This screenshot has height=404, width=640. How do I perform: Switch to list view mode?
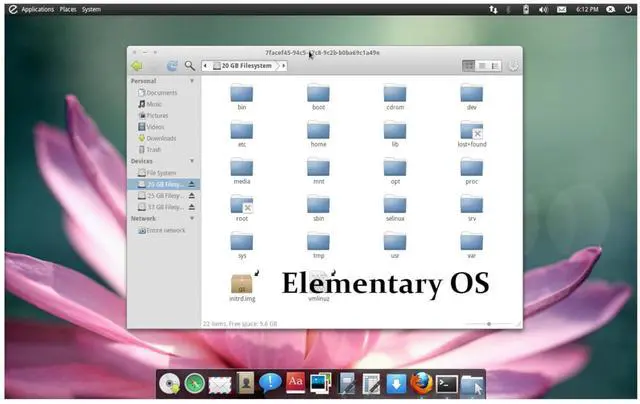click(482, 66)
